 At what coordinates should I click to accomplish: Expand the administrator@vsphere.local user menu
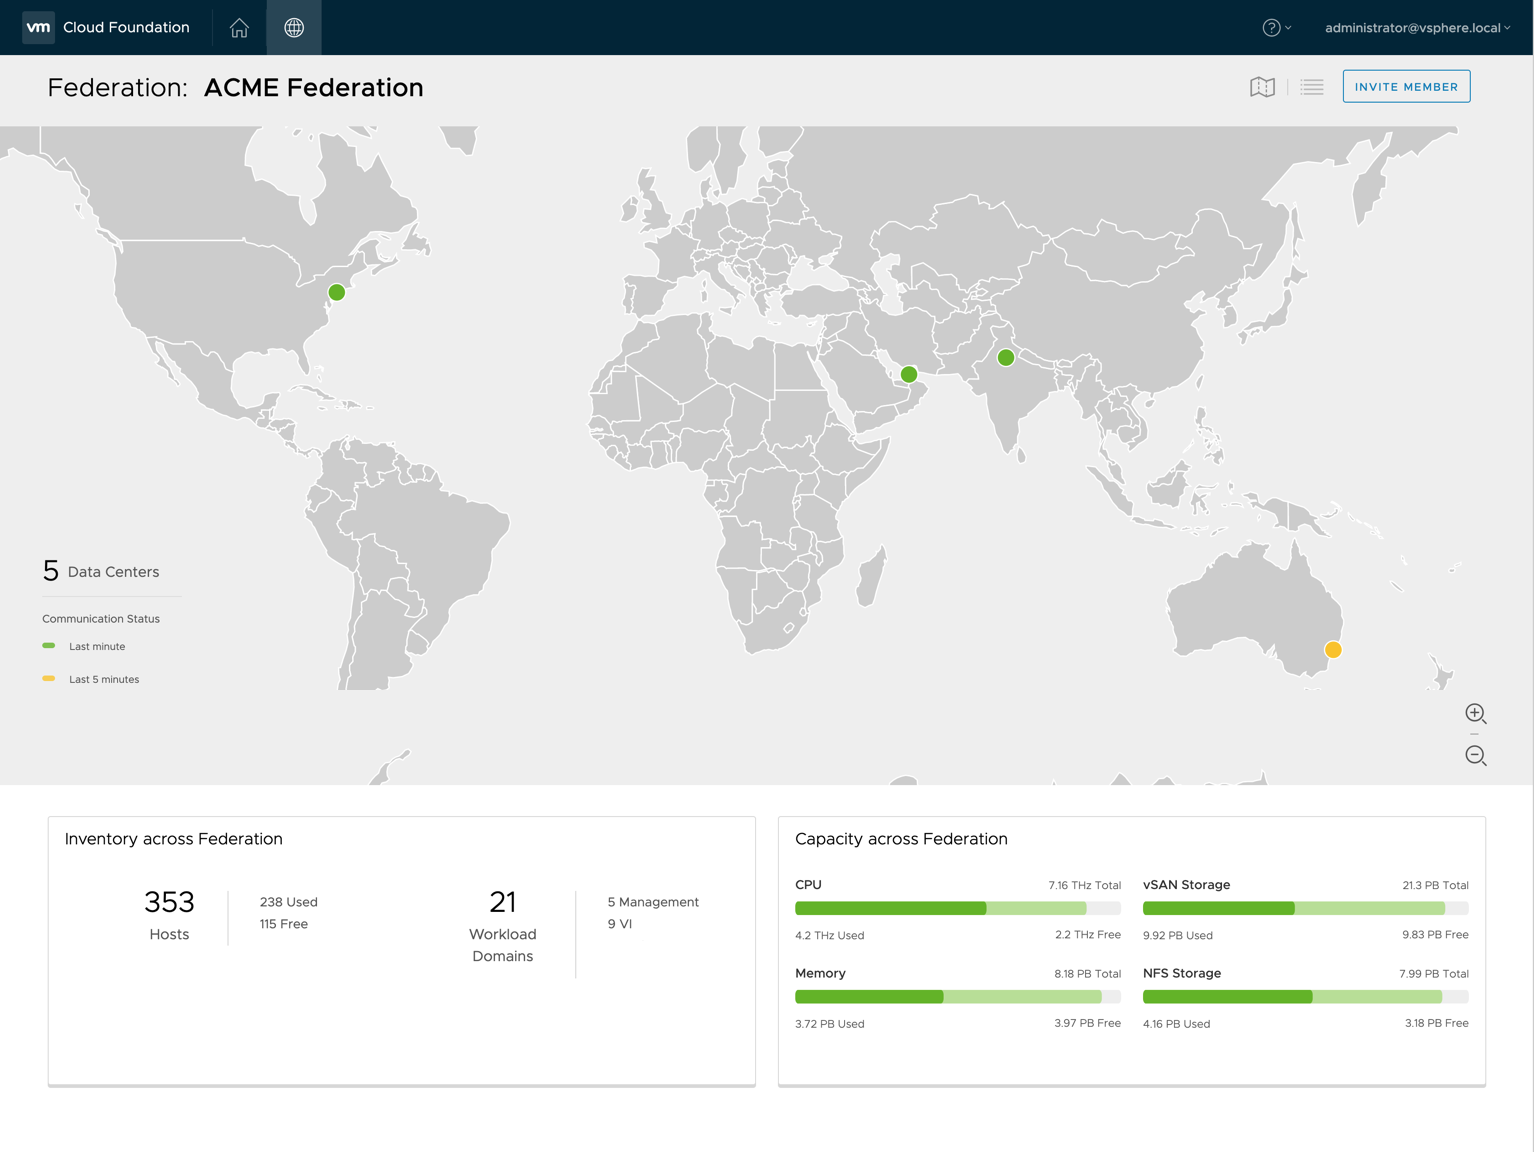click(x=1418, y=28)
